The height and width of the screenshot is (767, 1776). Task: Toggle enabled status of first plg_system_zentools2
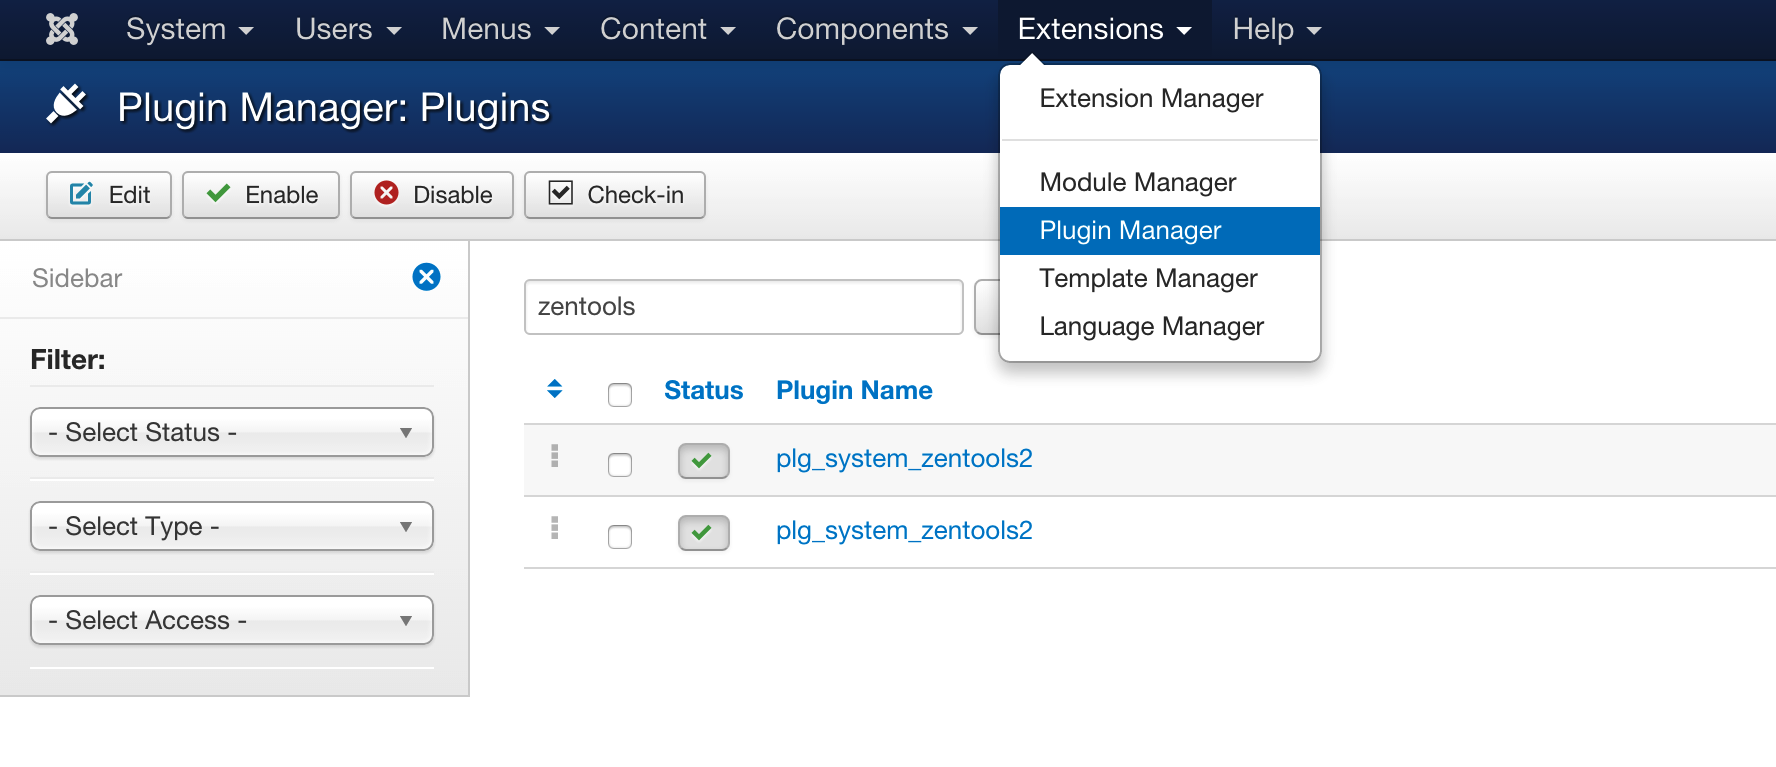[704, 461]
